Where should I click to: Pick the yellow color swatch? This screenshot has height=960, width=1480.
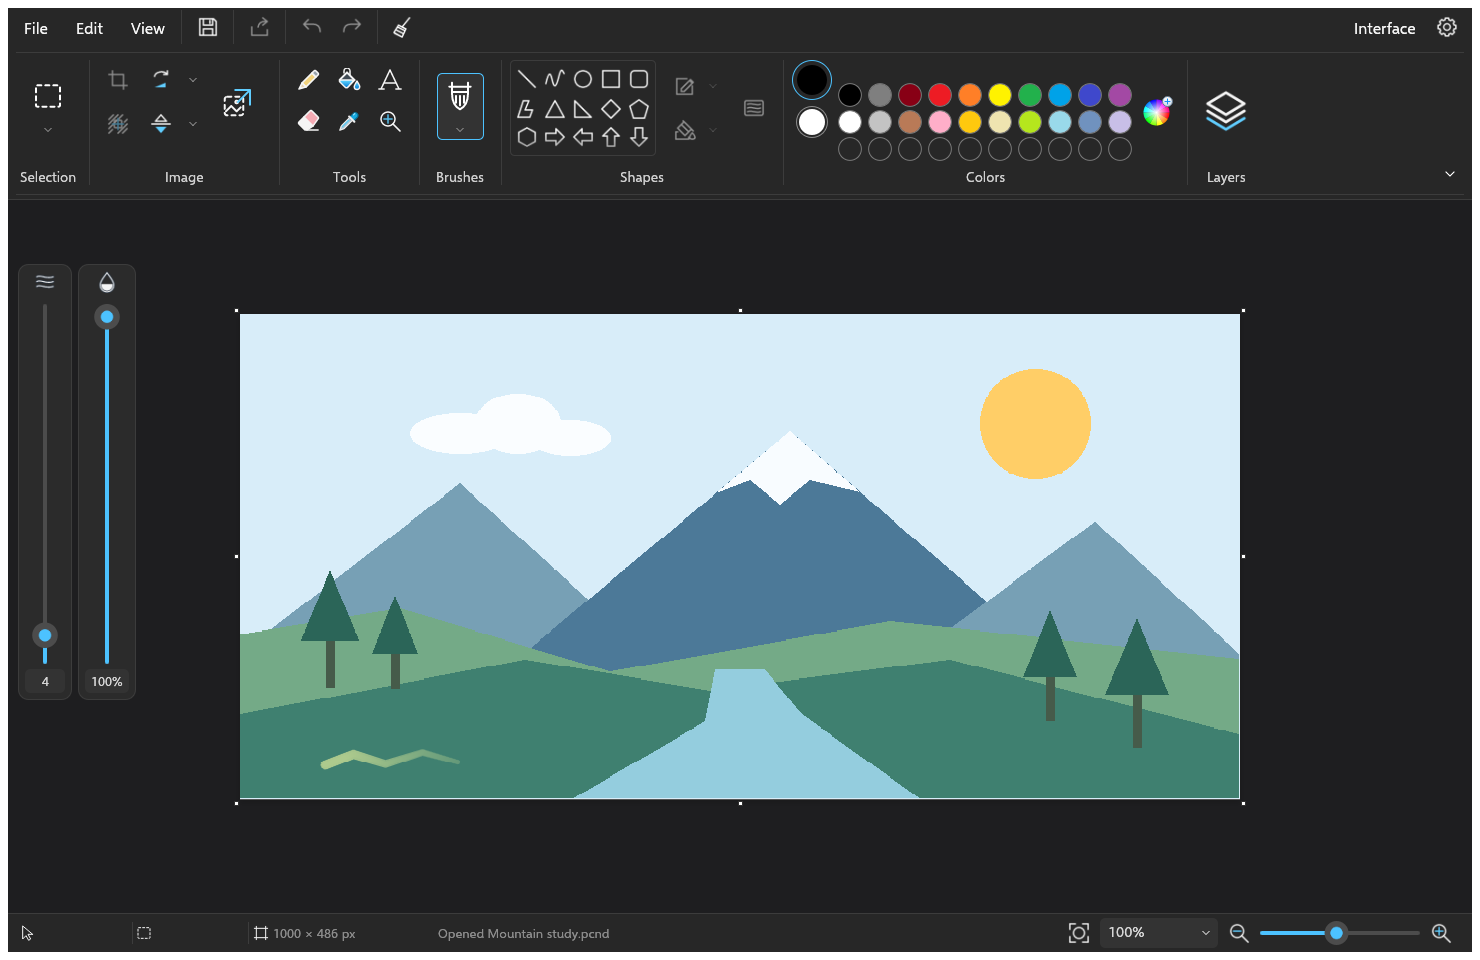(1000, 95)
